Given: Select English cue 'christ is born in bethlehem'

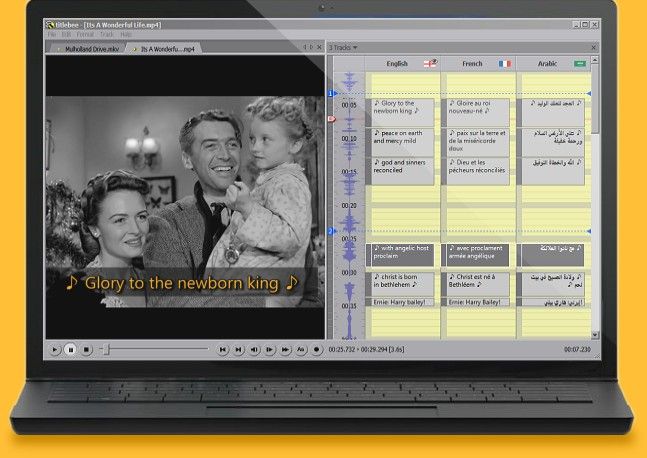Looking at the screenshot, I should pyautogui.click(x=400, y=284).
